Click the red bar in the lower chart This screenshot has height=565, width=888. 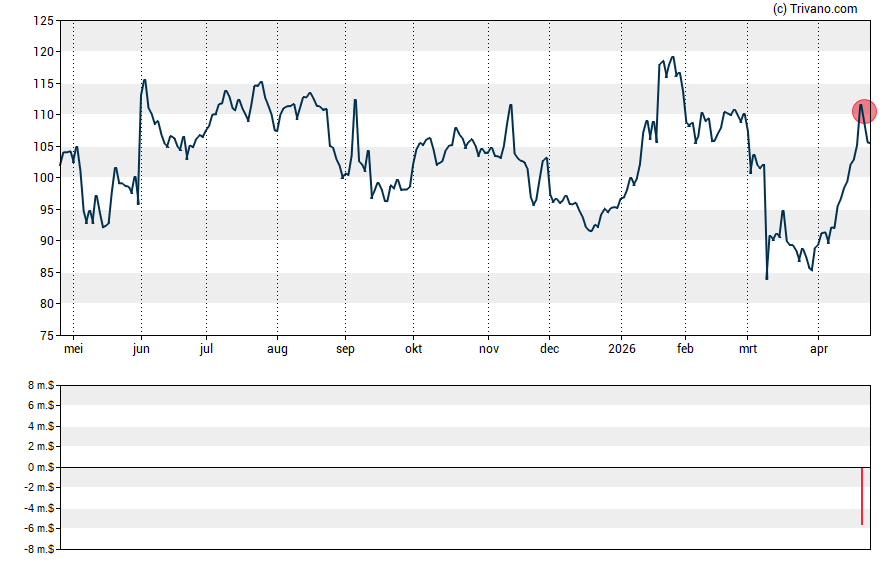tap(862, 496)
